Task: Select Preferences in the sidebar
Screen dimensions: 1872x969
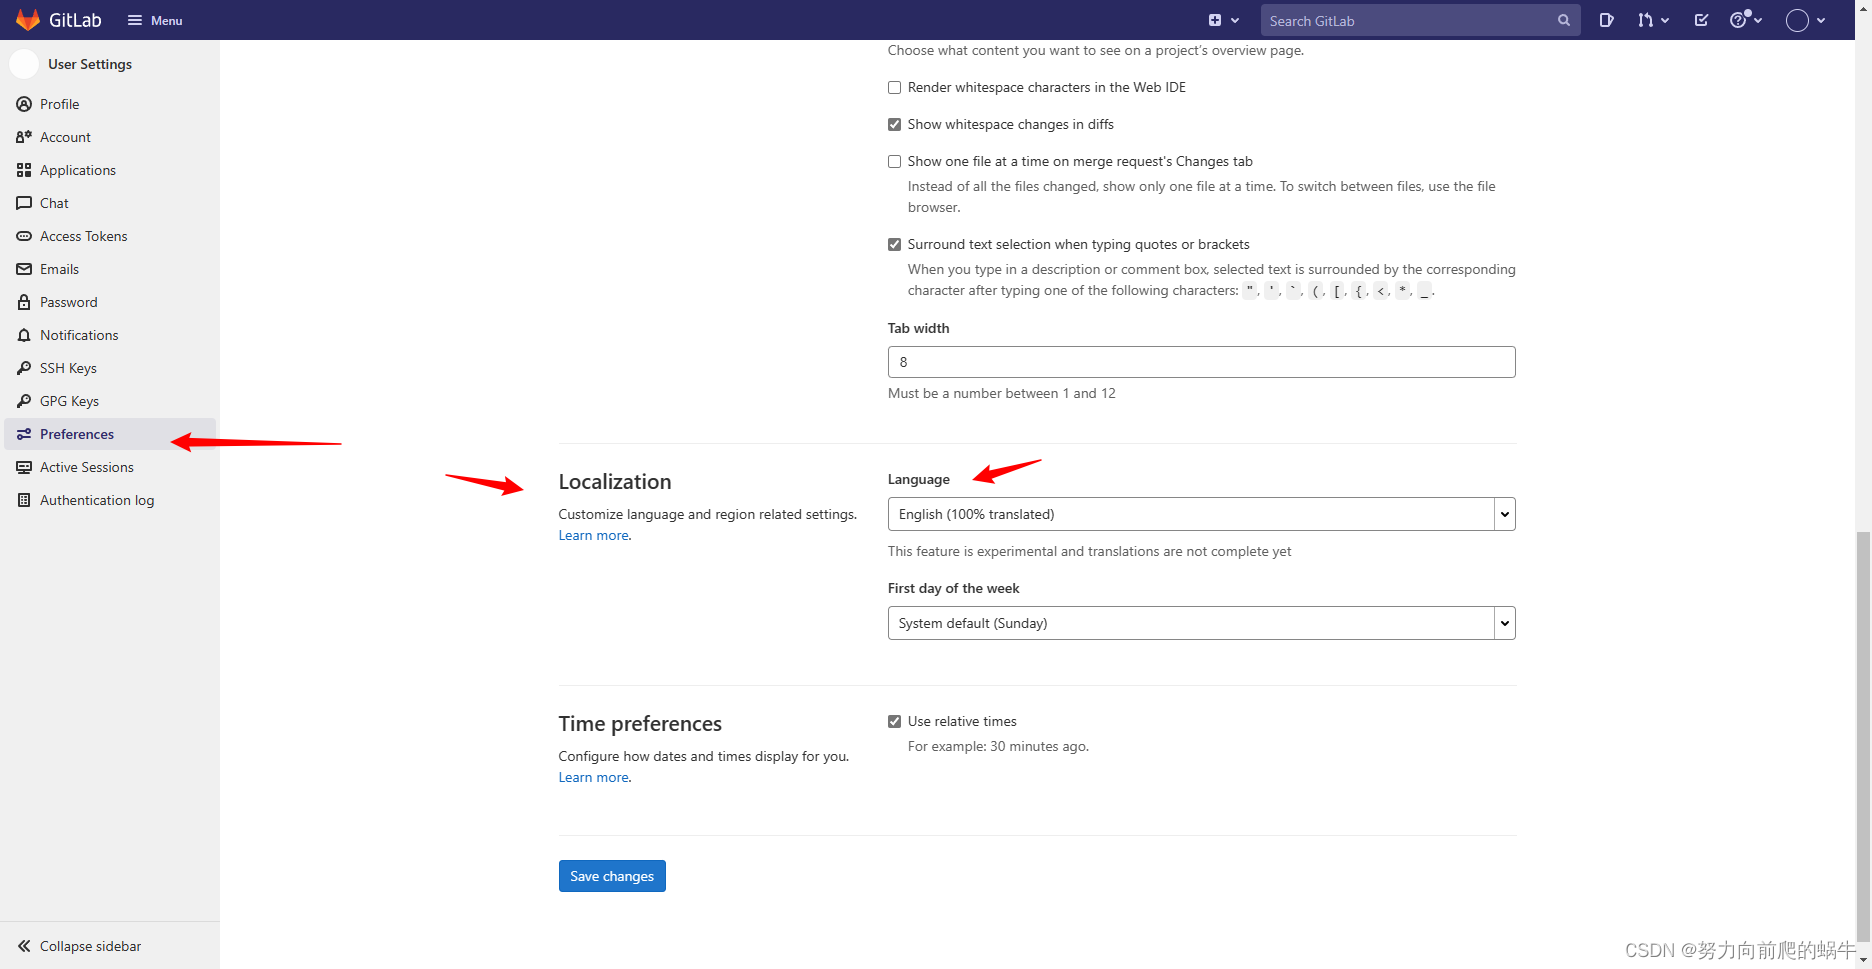Action: click(x=110, y=434)
